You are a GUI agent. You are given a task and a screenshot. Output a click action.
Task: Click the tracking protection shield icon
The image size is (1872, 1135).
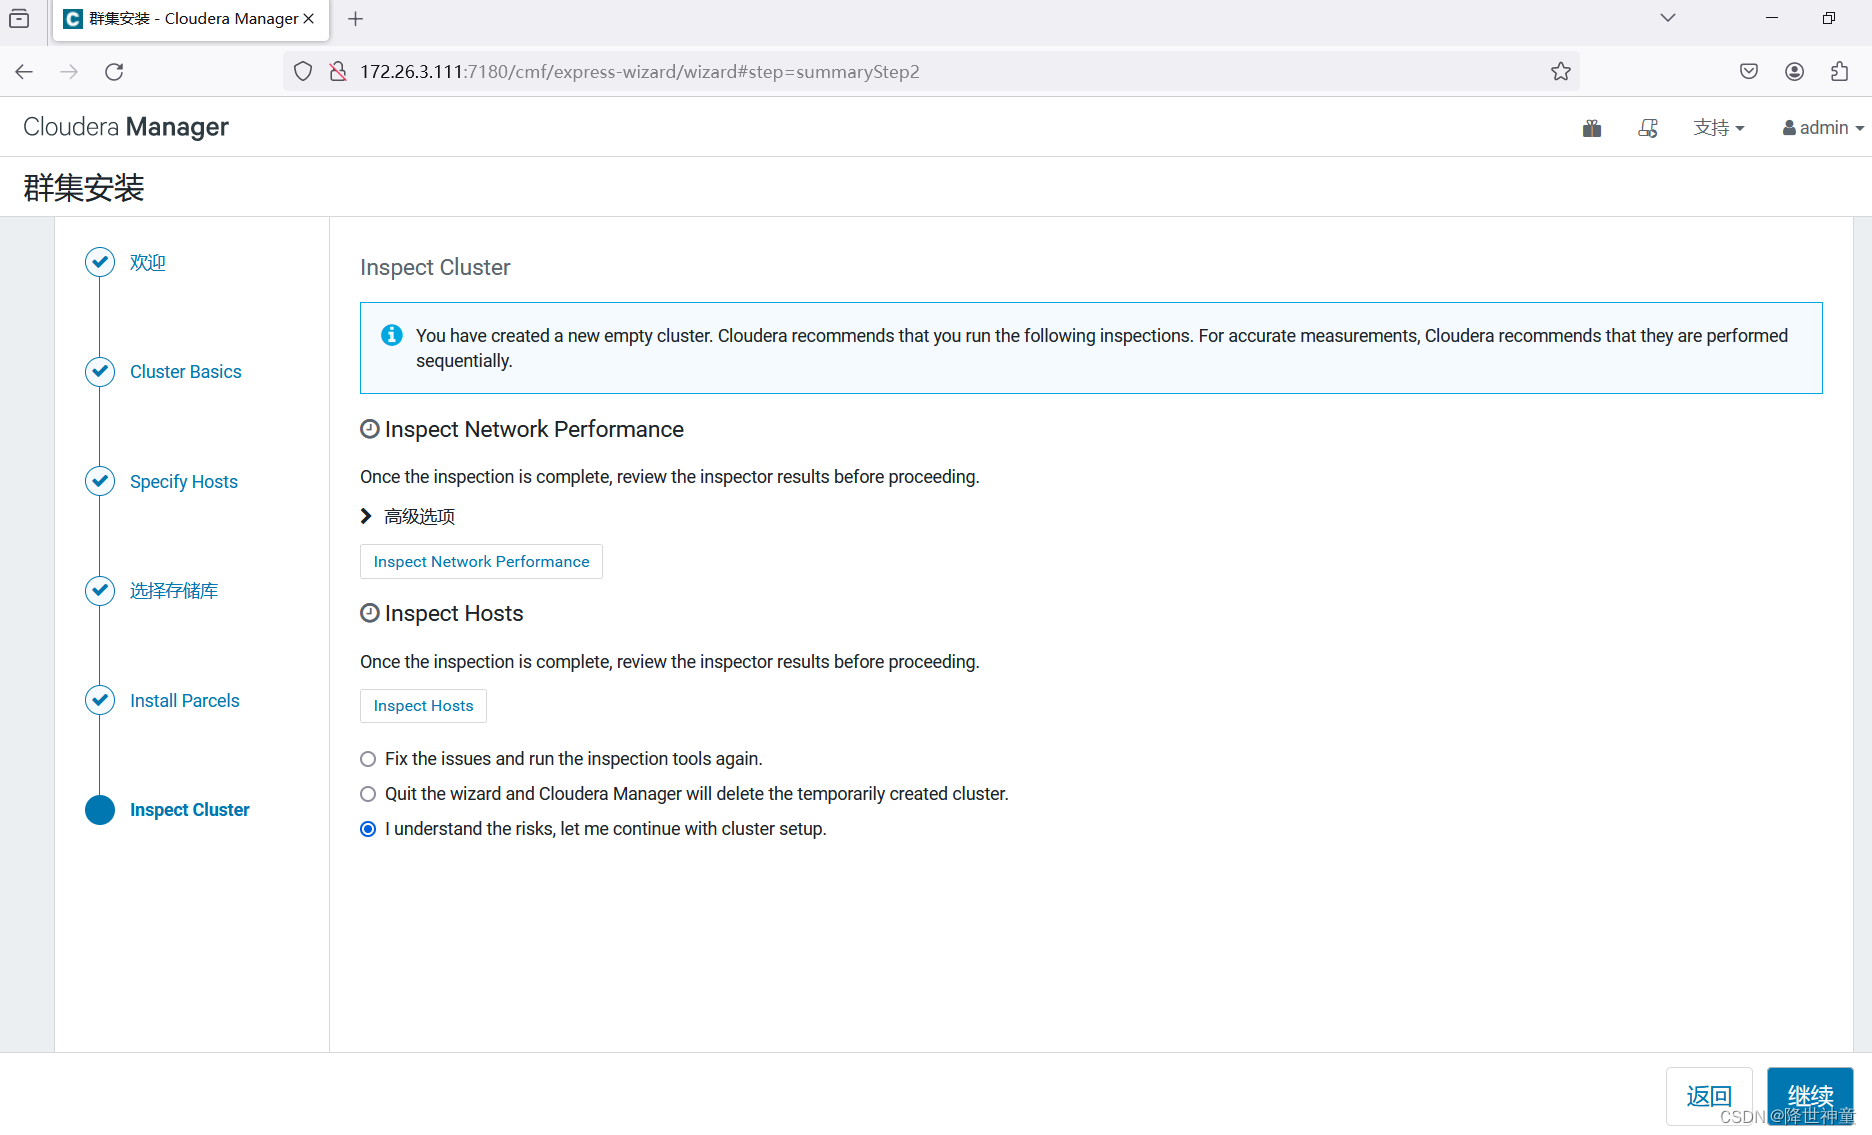click(x=303, y=71)
